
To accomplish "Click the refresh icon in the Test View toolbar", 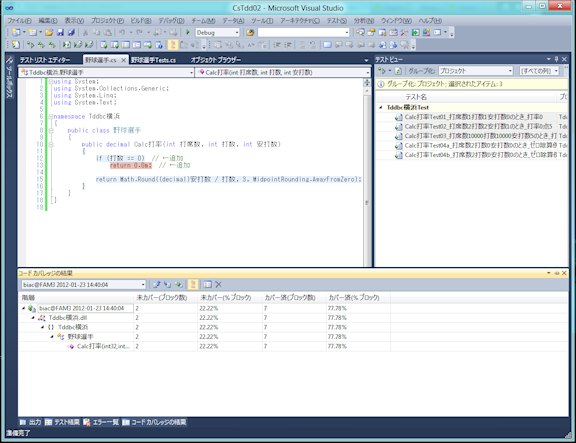I will 398,71.
